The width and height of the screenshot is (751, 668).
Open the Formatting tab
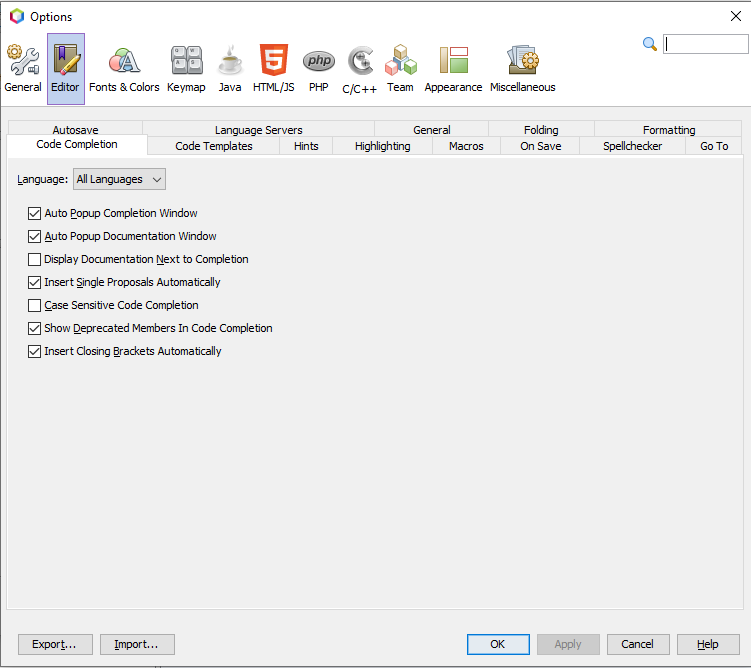669,130
